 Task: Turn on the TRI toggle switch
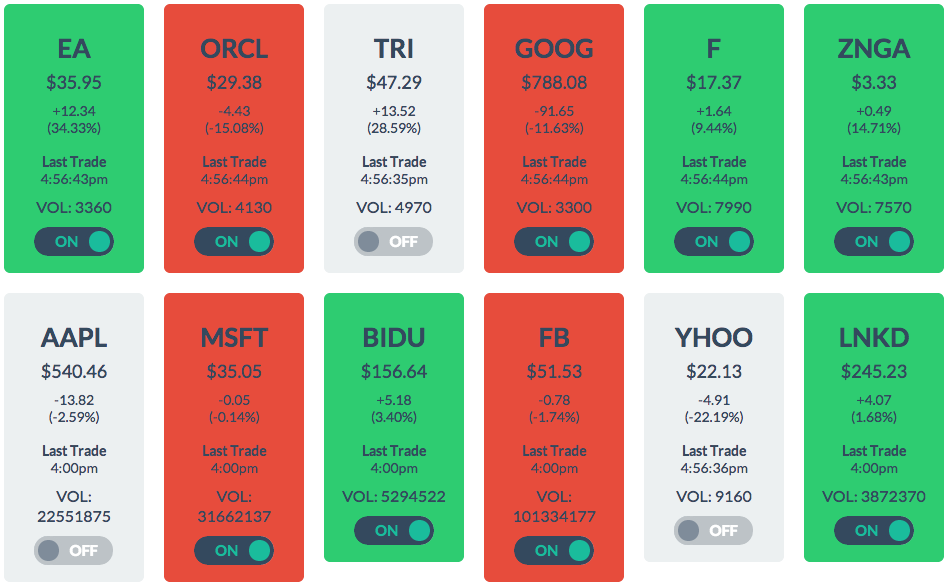pos(393,241)
